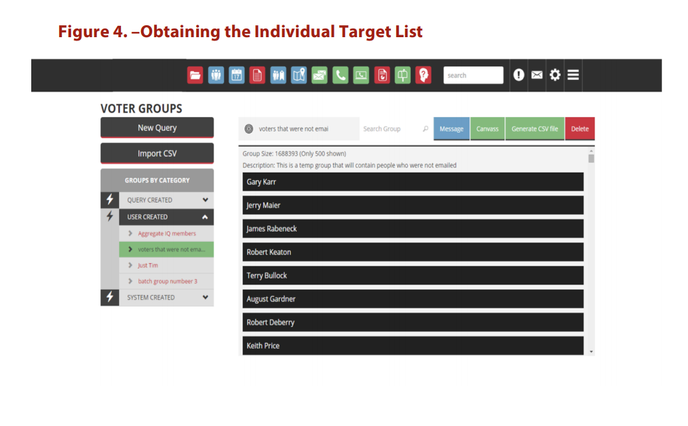Open the Just Tim group
This screenshot has width=688, height=426.
[x=148, y=265]
